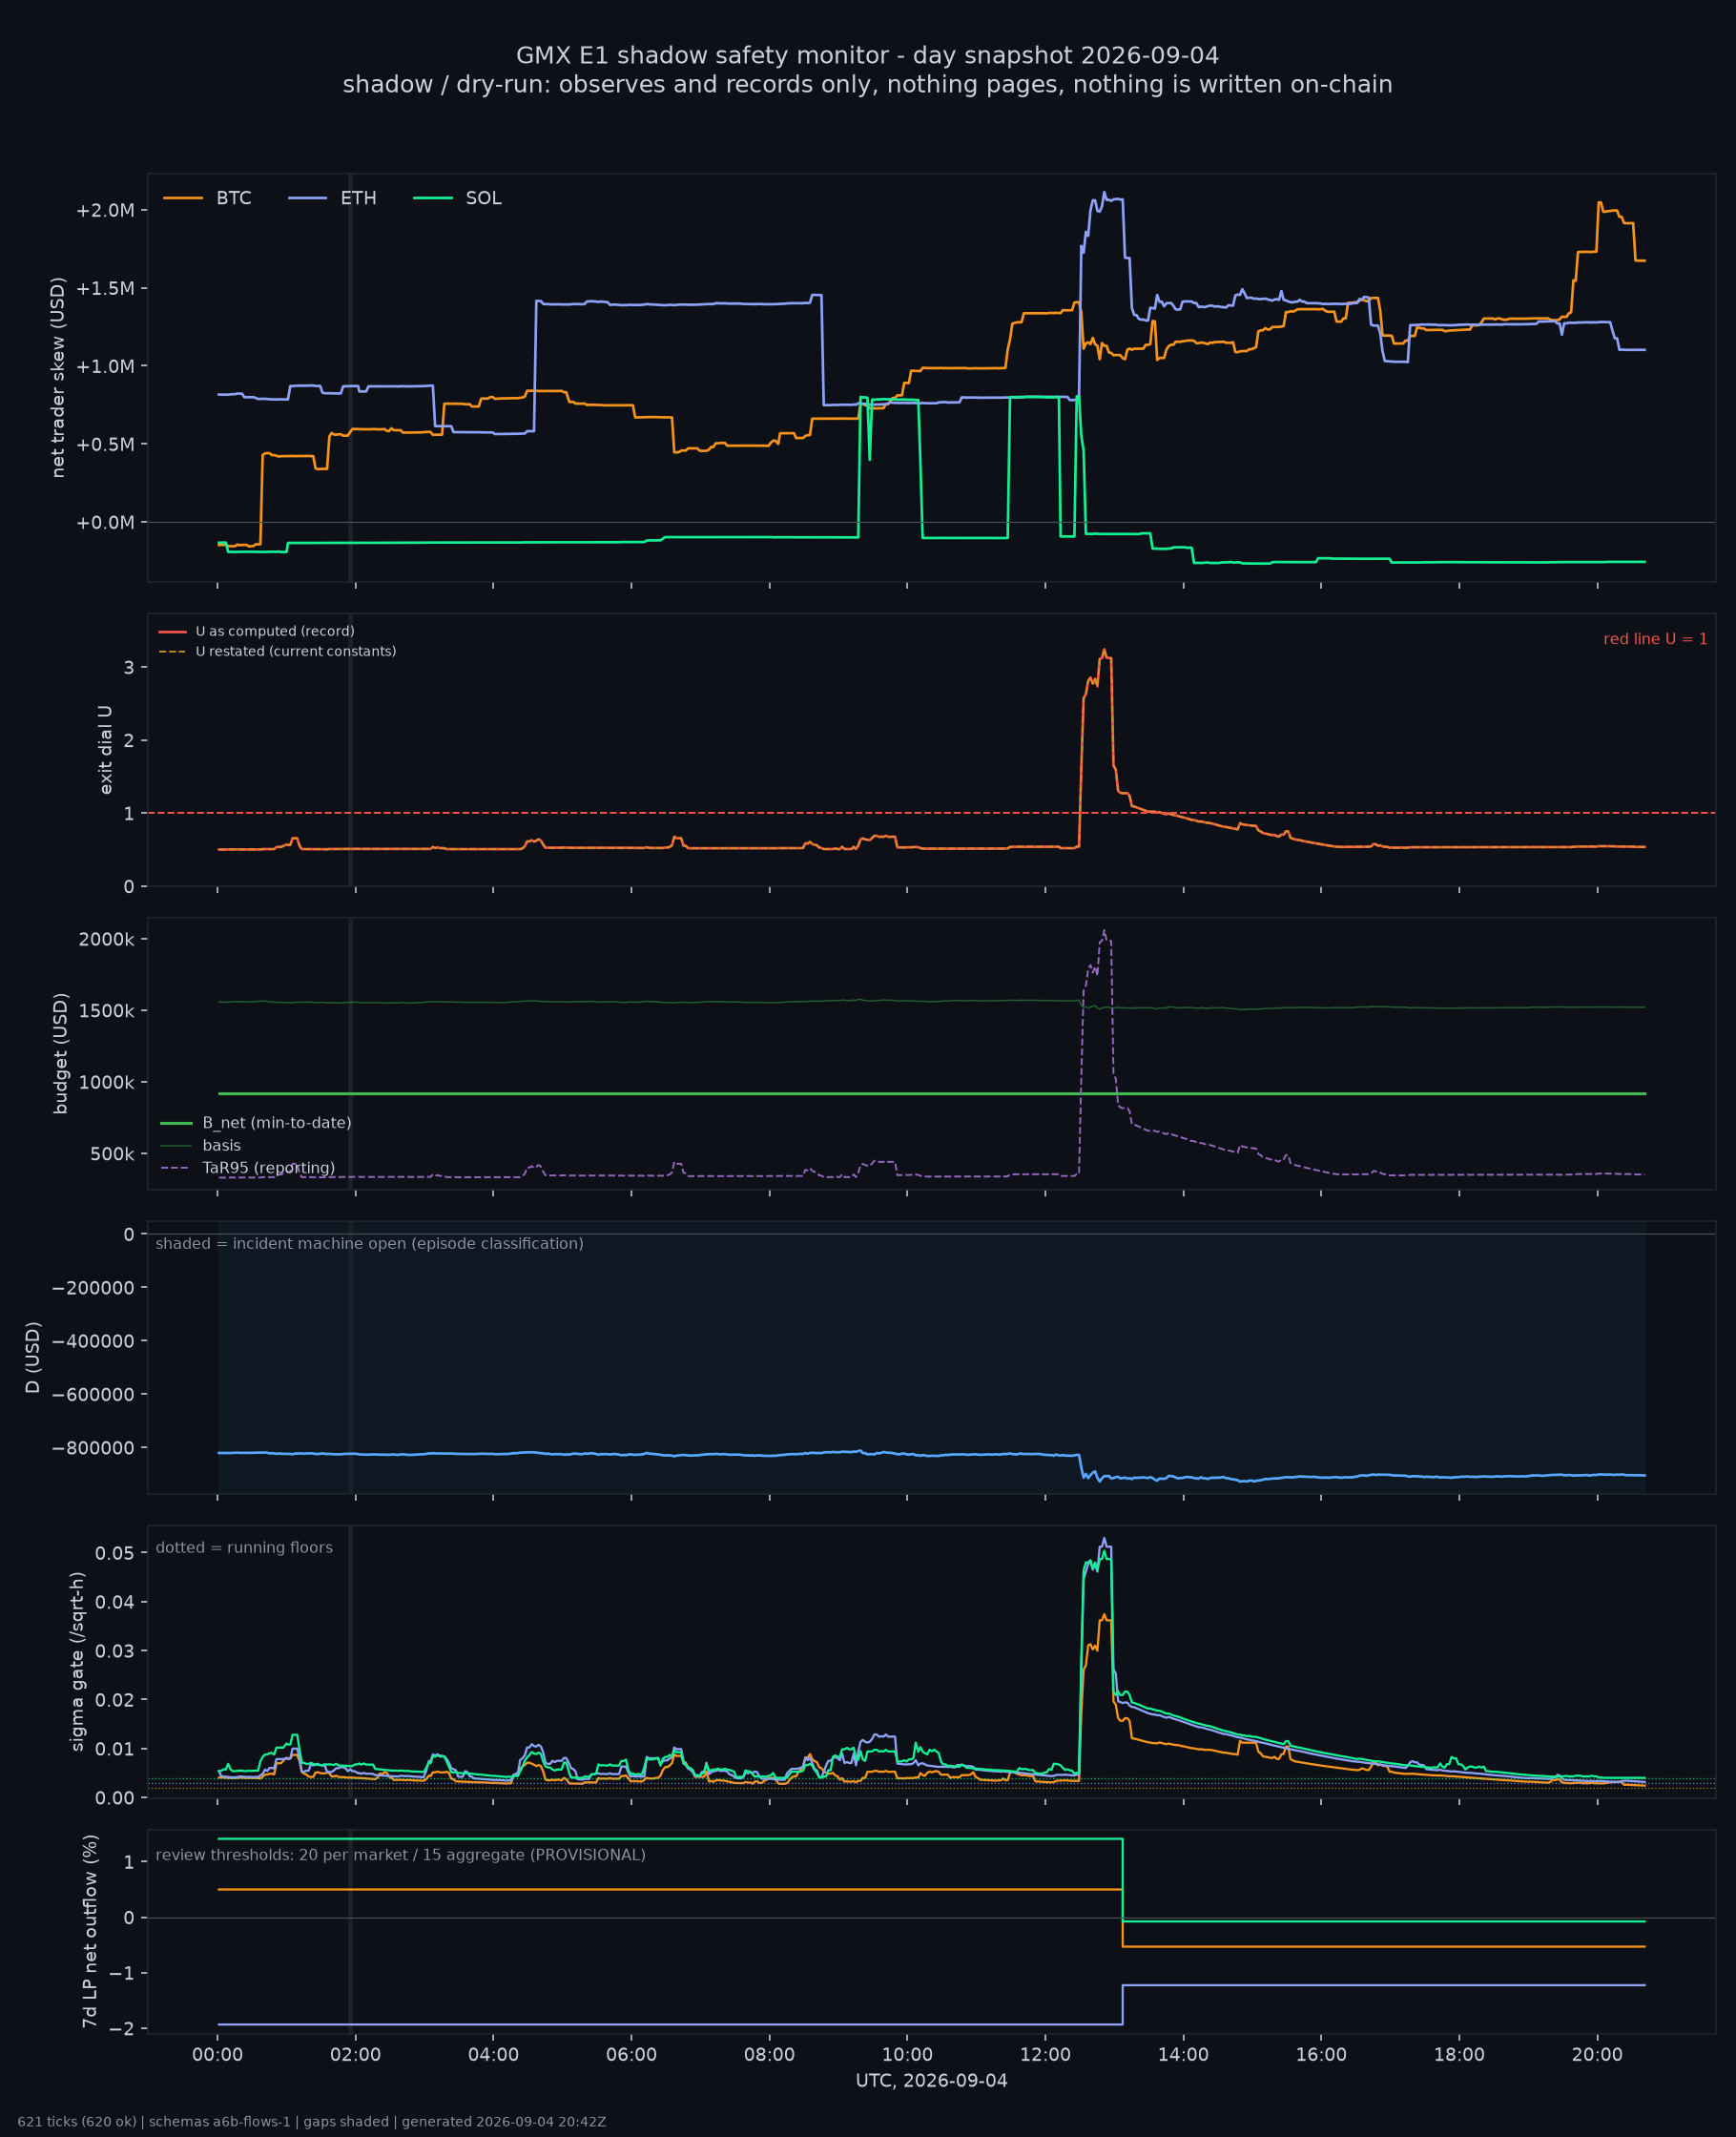The height and width of the screenshot is (2137, 1736).
Task: Click the 'shaded = incident machine open' note
Action: (x=369, y=1243)
